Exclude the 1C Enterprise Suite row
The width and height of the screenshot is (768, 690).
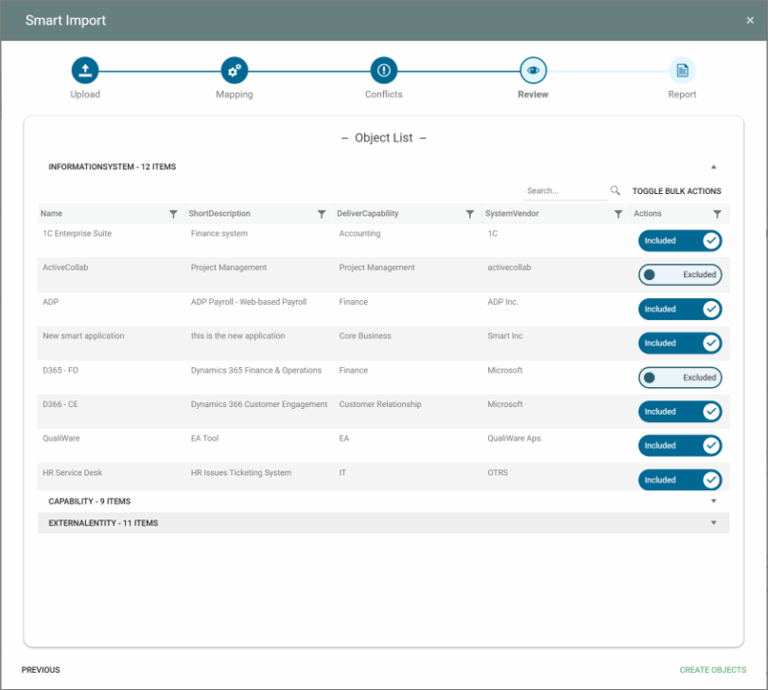pos(680,241)
